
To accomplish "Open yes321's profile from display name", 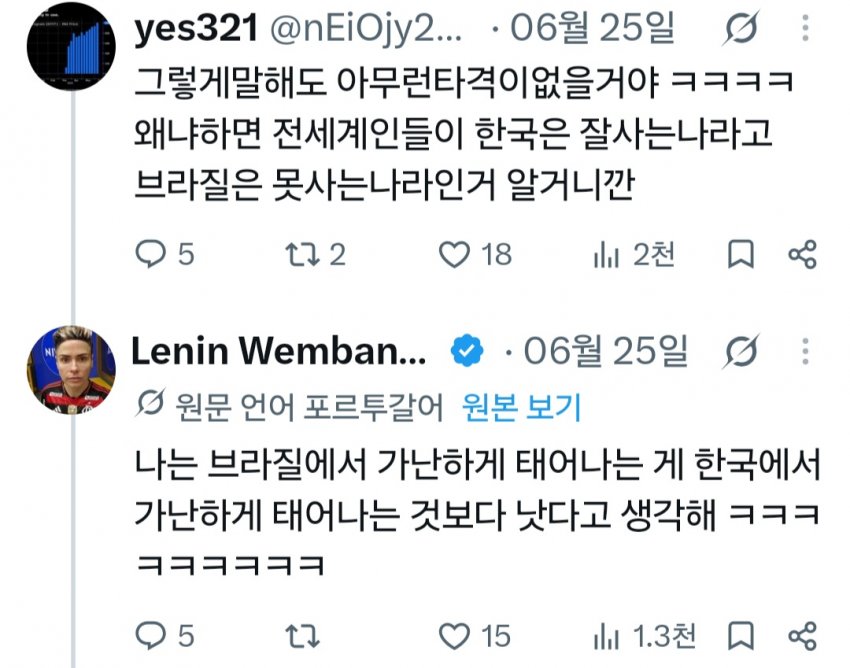I will pyautogui.click(x=195, y=29).
